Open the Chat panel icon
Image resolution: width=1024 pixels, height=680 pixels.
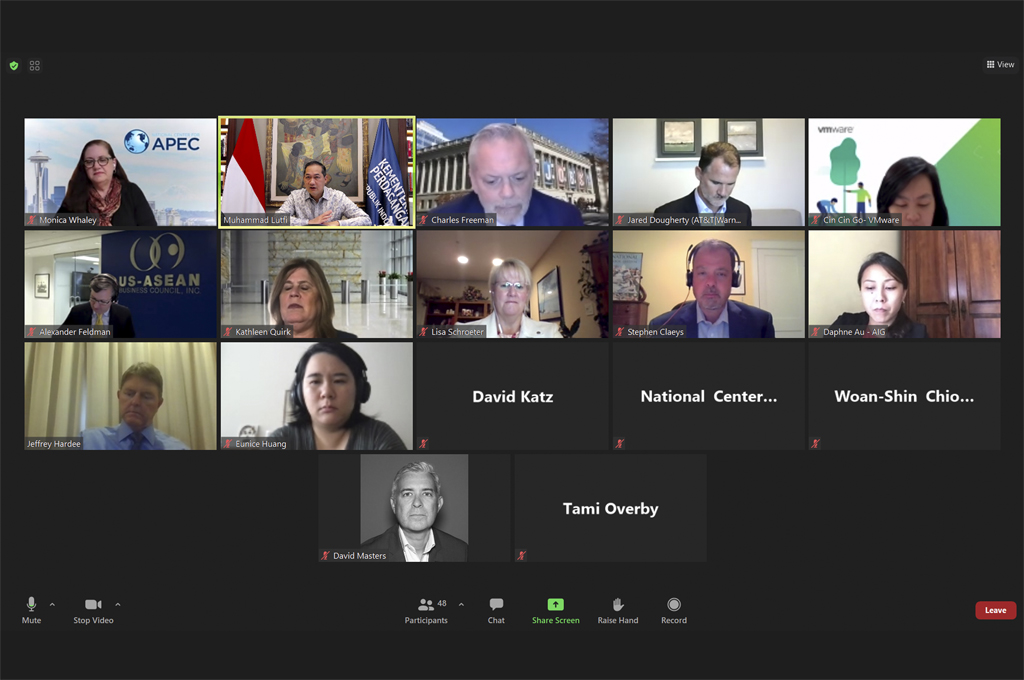pos(496,604)
